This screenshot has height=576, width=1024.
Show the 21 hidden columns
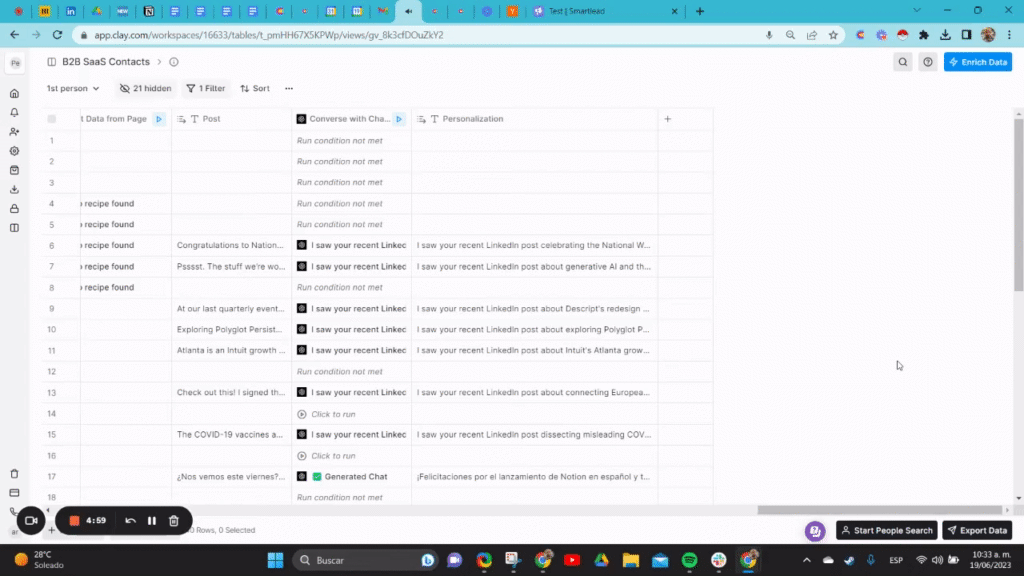[x=145, y=88]
